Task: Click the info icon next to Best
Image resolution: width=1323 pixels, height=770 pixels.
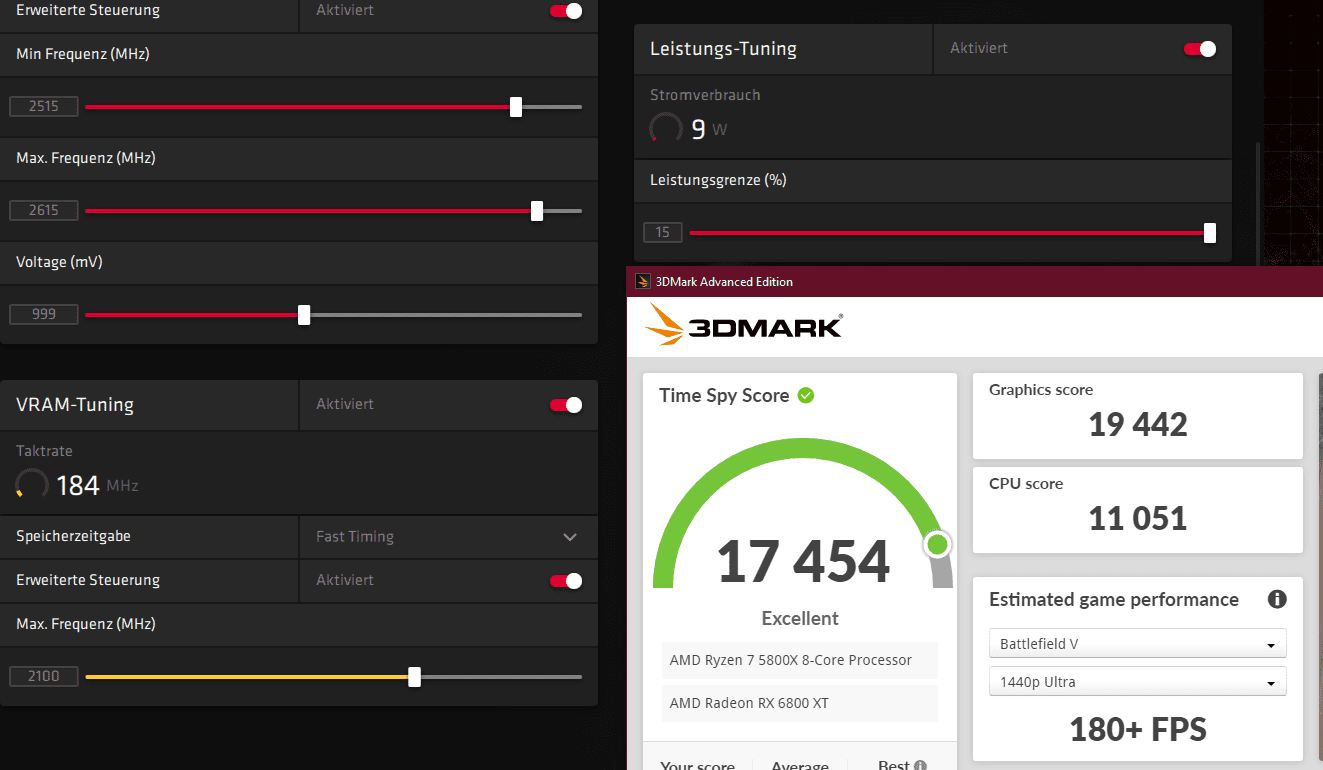Action: coord(920,765)
